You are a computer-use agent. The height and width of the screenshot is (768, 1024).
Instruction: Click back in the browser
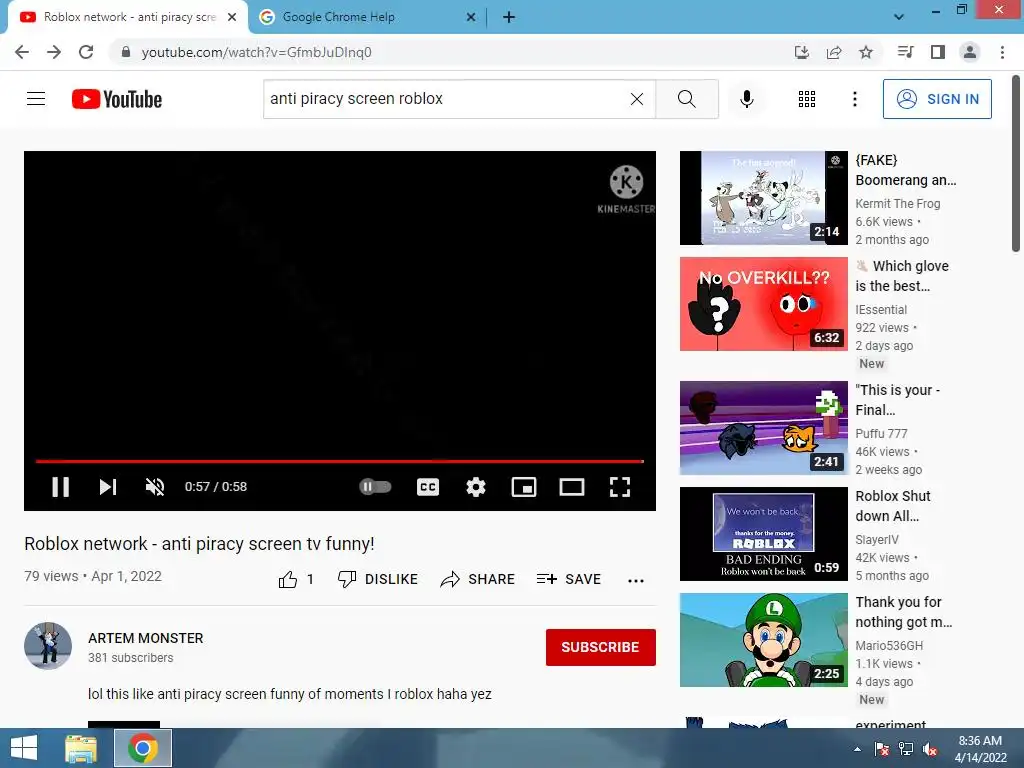pos(22,52)
